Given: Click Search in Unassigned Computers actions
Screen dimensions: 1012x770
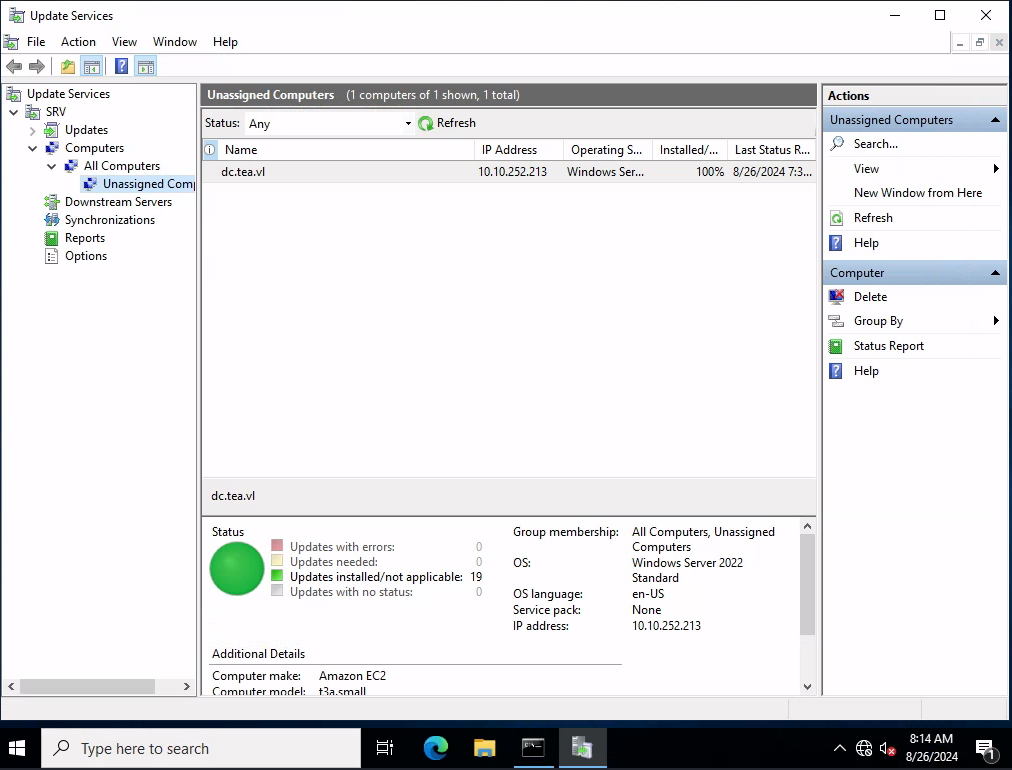Looking at the screenshot, I should pyautogui.click(x=875, y=144).
